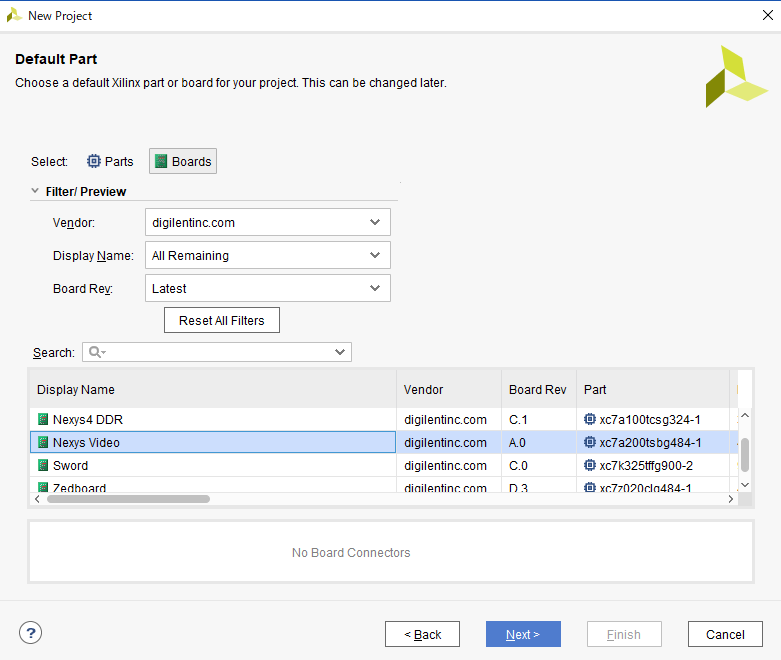Screen dimensions: 781x660
Task: Sort by Board Rev column header
Action: tap(537, 390)
